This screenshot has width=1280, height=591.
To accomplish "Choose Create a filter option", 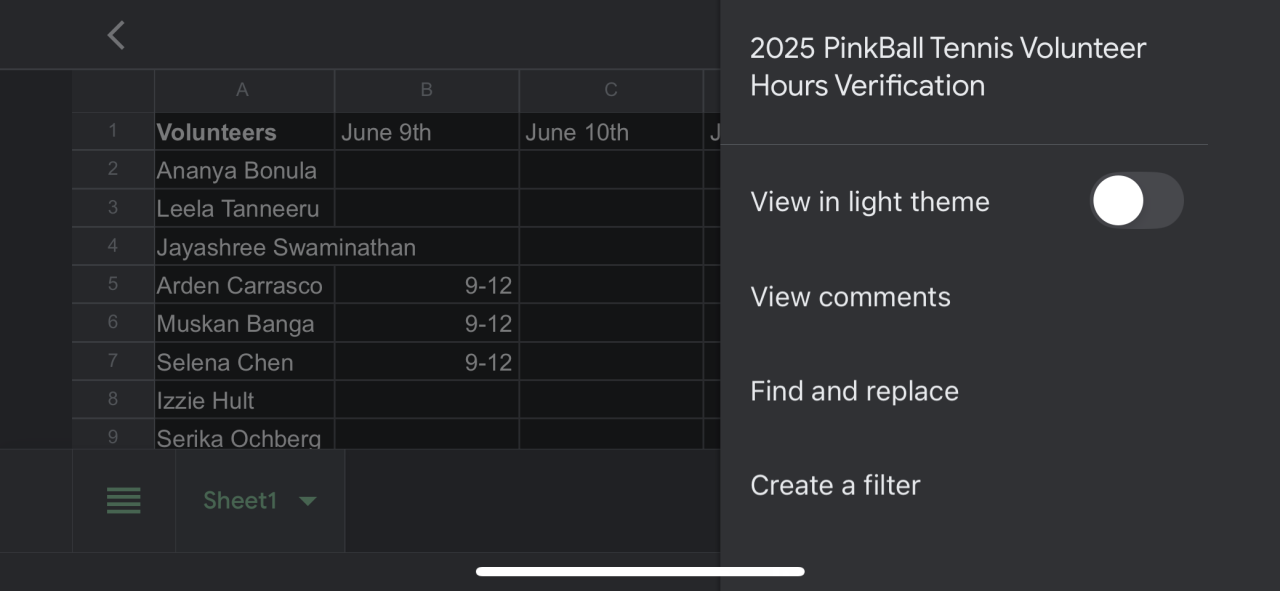I will pyautogui.click(x=835, y=485).
